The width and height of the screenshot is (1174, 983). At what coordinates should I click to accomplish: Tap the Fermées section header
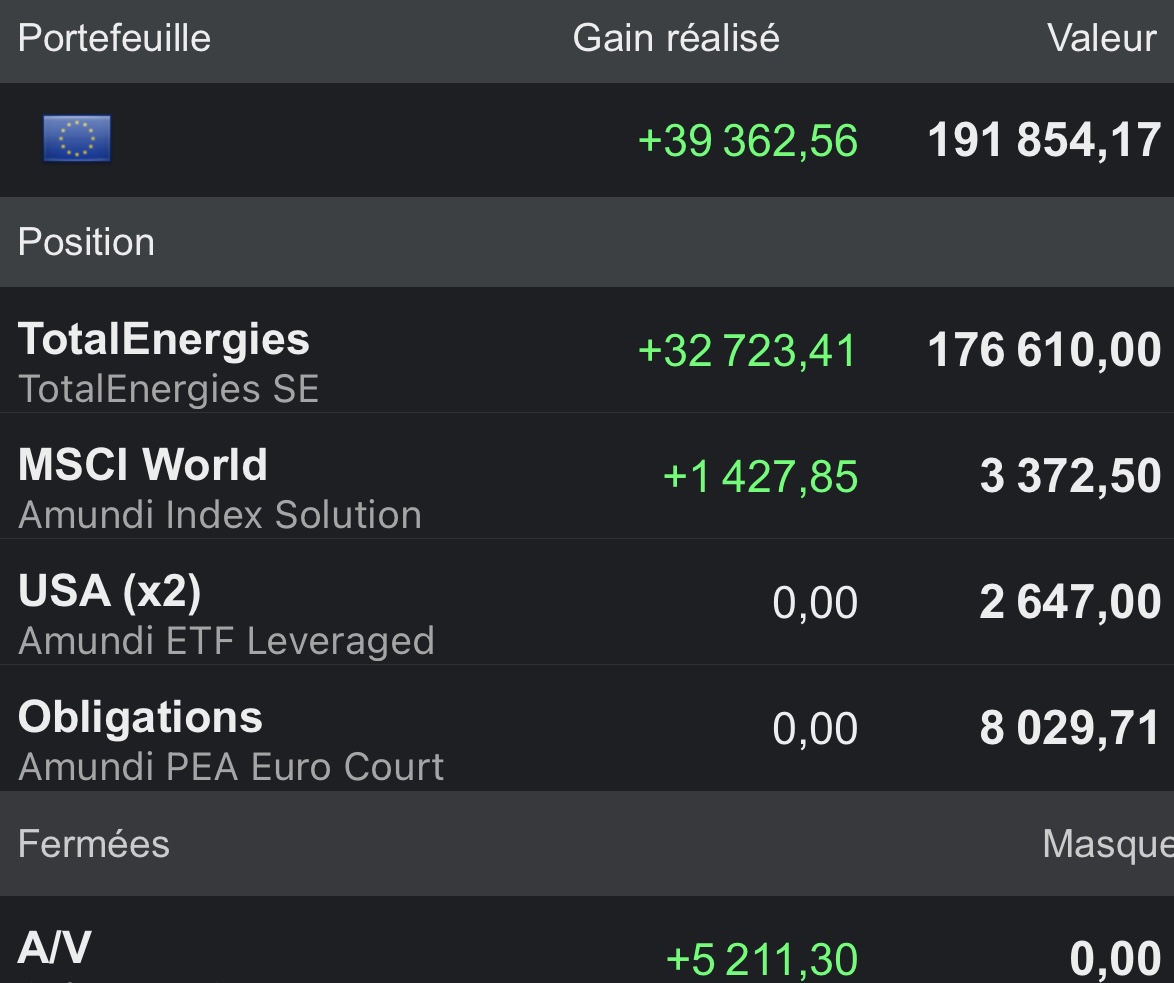click(94, 844)
